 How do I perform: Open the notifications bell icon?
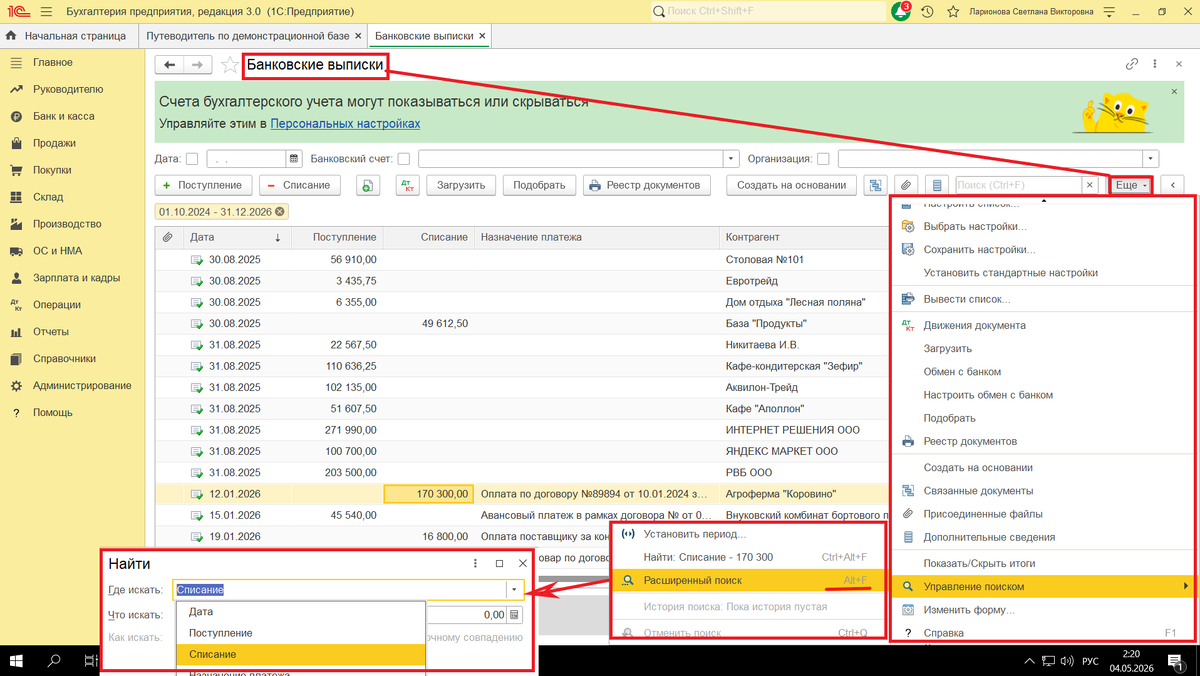pos(901,12)
